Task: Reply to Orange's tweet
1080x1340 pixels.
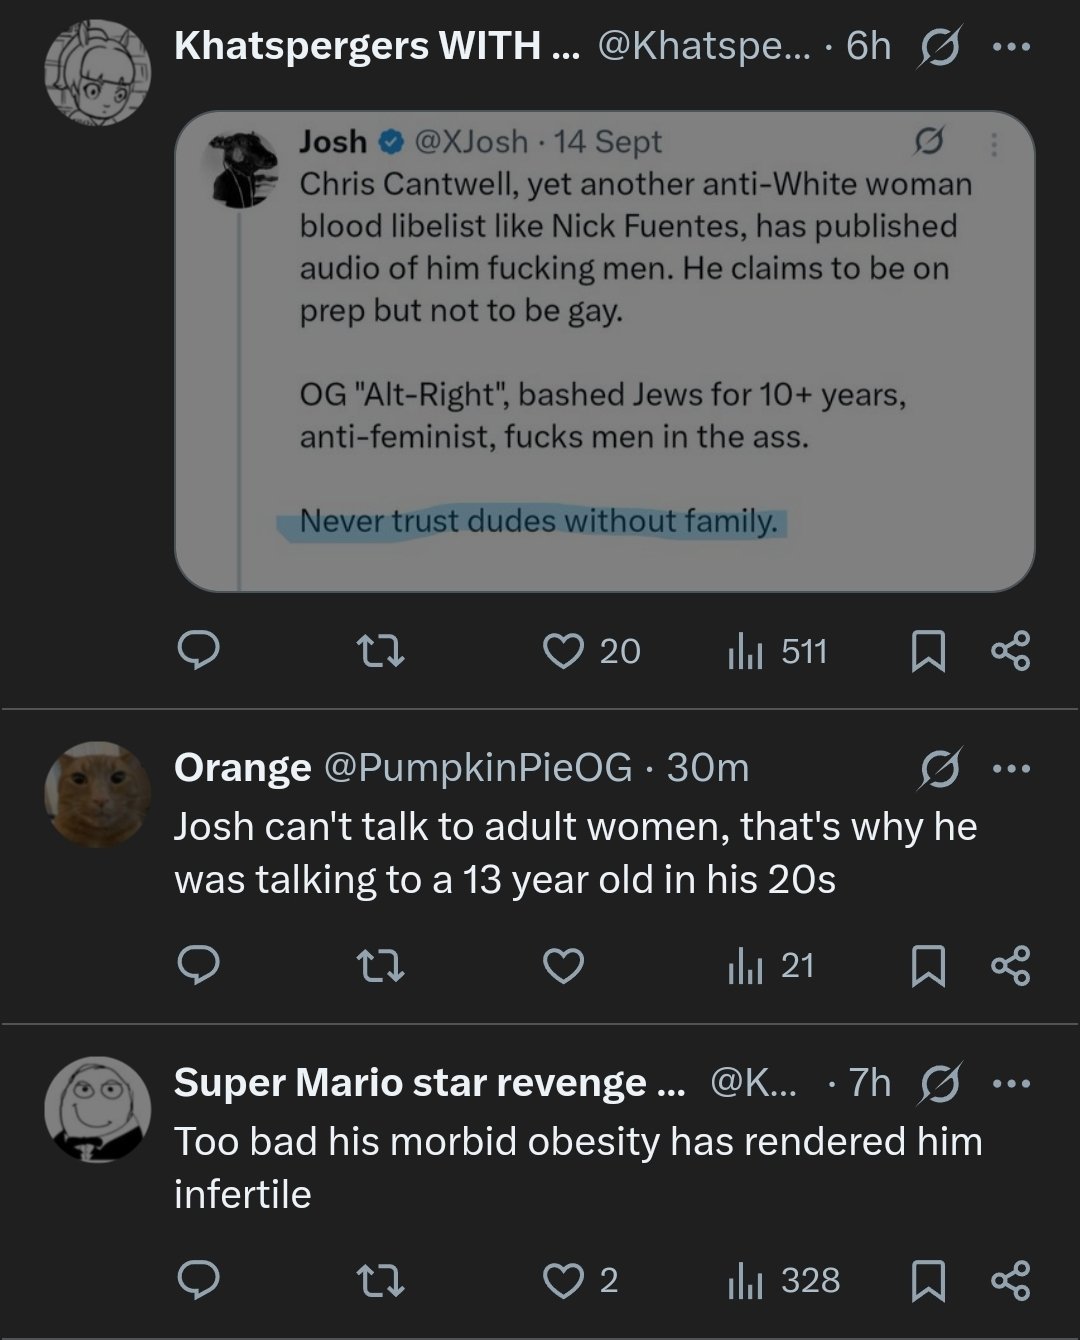Action: click(198, 966)
